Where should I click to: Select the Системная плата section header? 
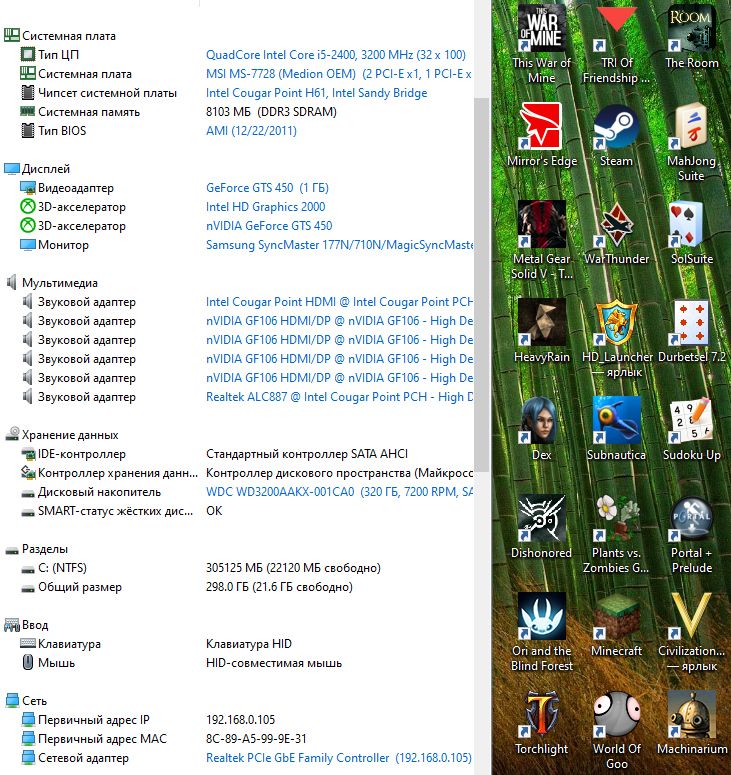point(60,36)
